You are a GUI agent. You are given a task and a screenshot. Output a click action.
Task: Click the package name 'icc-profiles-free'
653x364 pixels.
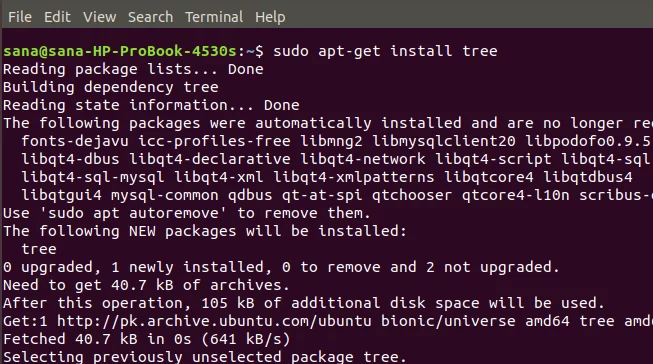[214, 141]
